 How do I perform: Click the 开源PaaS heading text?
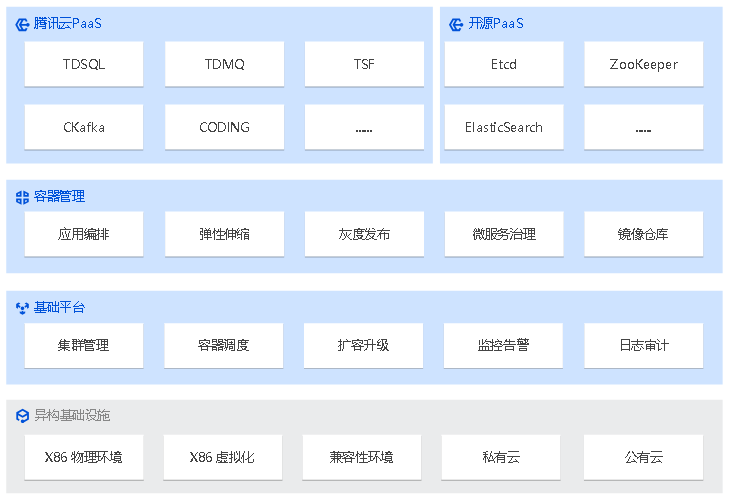(x=496, y=24)
